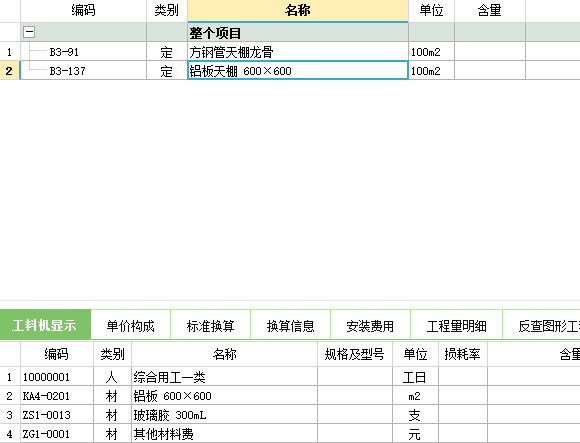This screenshot has width=580, height=443.
Task: Click the 材 category cell of 铝板 row
Action: pyautogui.click(x=112, y=396)
